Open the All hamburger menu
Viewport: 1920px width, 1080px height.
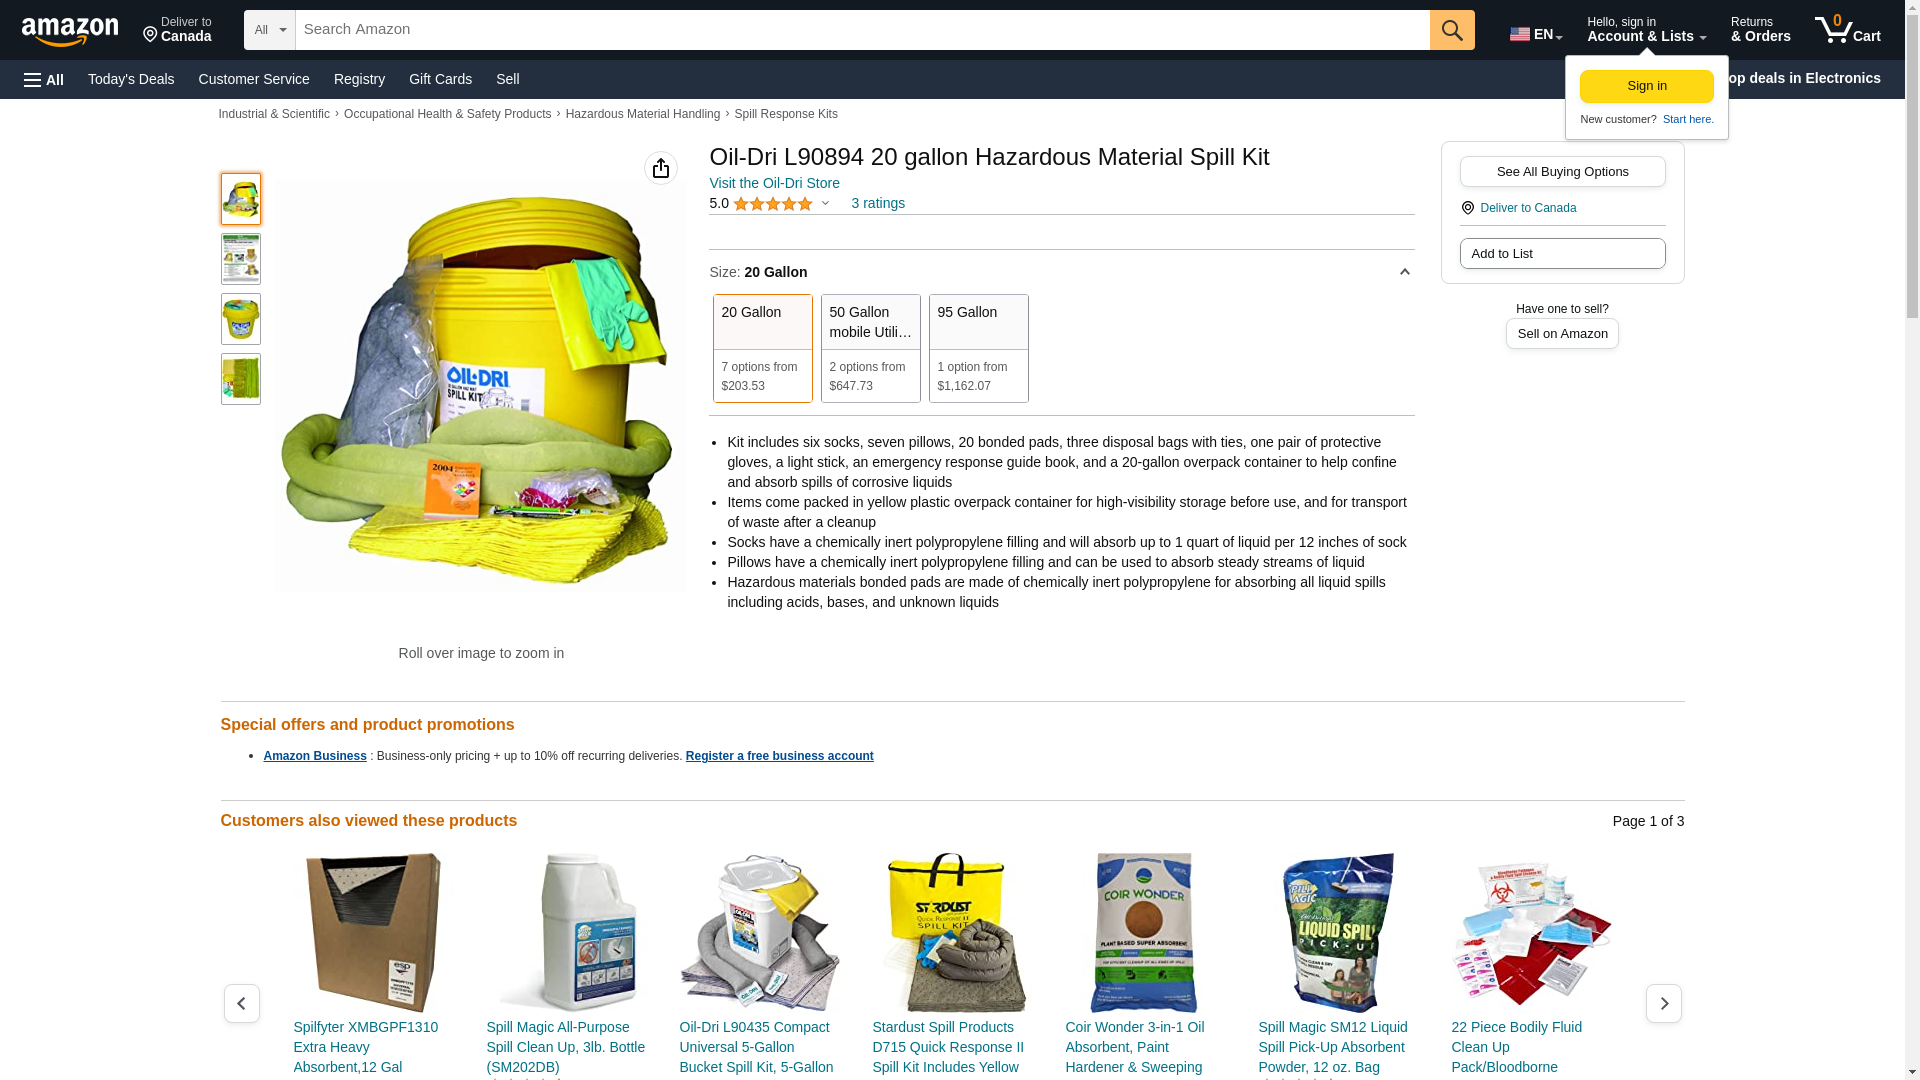[x=44, y=79]
